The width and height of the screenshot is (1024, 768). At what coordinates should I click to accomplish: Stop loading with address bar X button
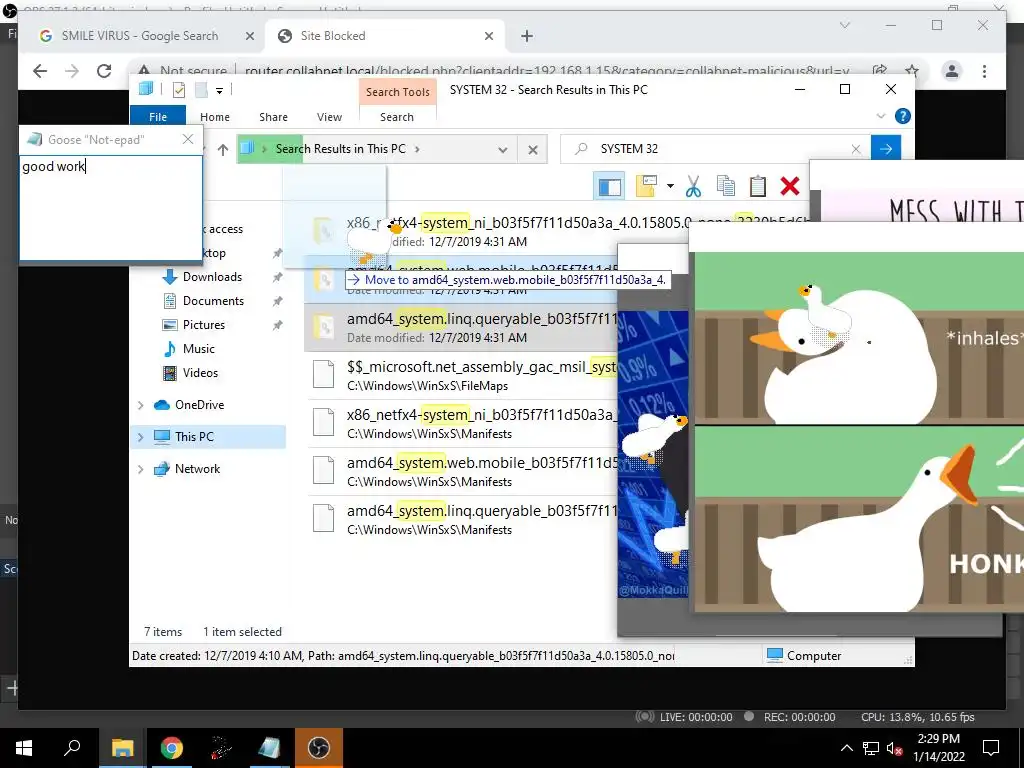(x=533, y=150)
